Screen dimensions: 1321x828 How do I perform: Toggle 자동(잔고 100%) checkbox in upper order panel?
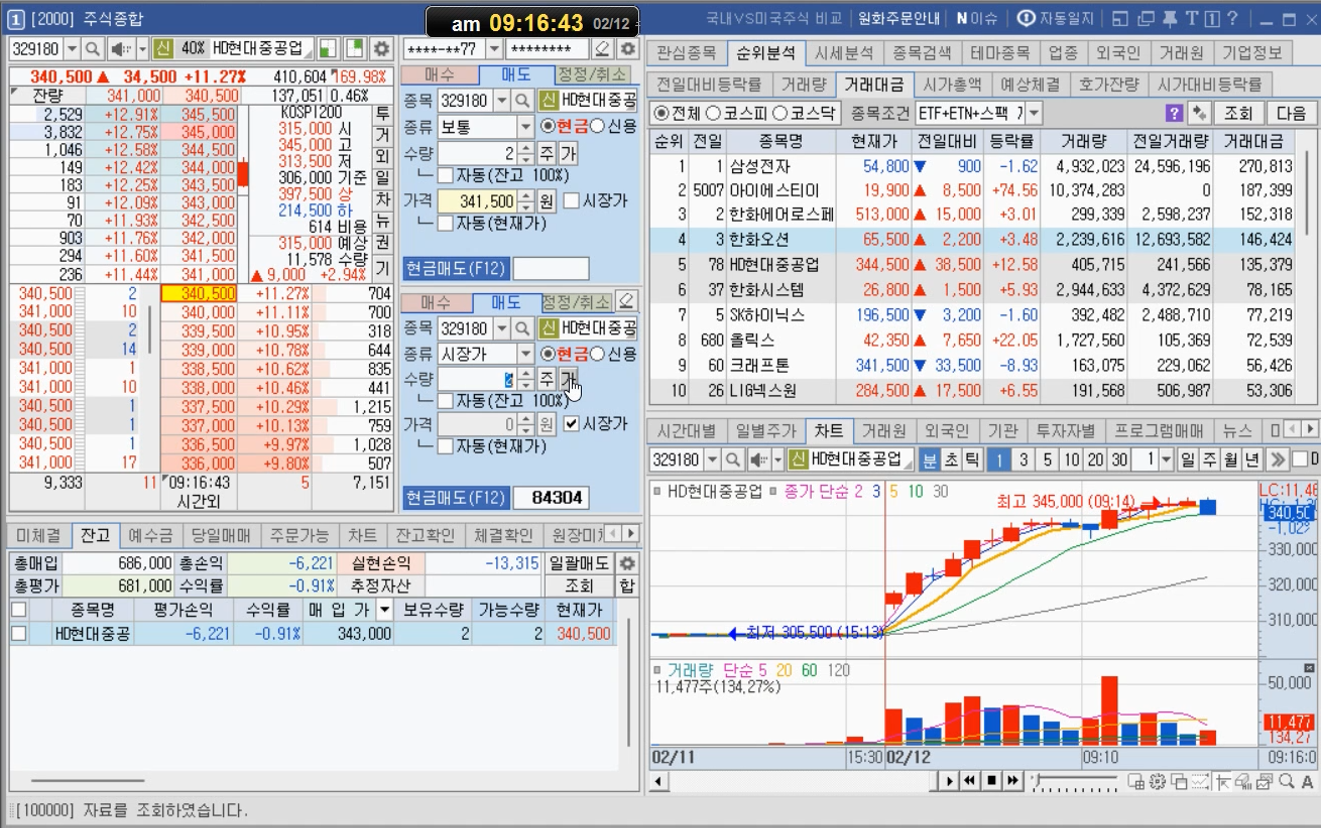pos(446,175)
